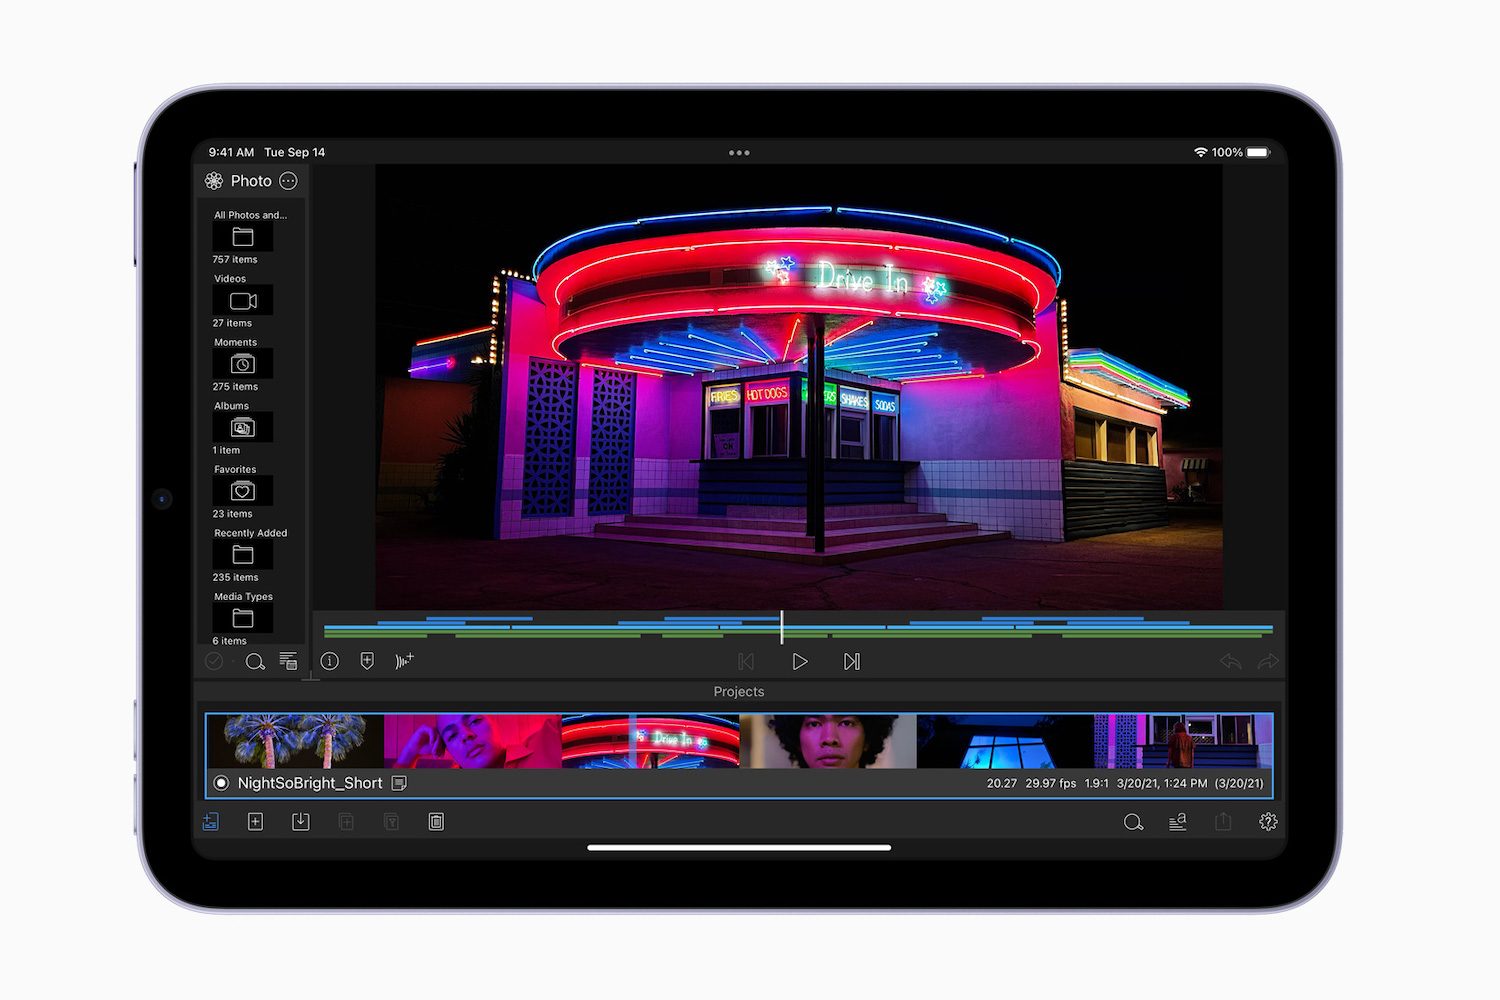Open the NightSoBright_Short project notes icon
The height and width of the screenshot is (1000, 1500).
tap(399, 783)
